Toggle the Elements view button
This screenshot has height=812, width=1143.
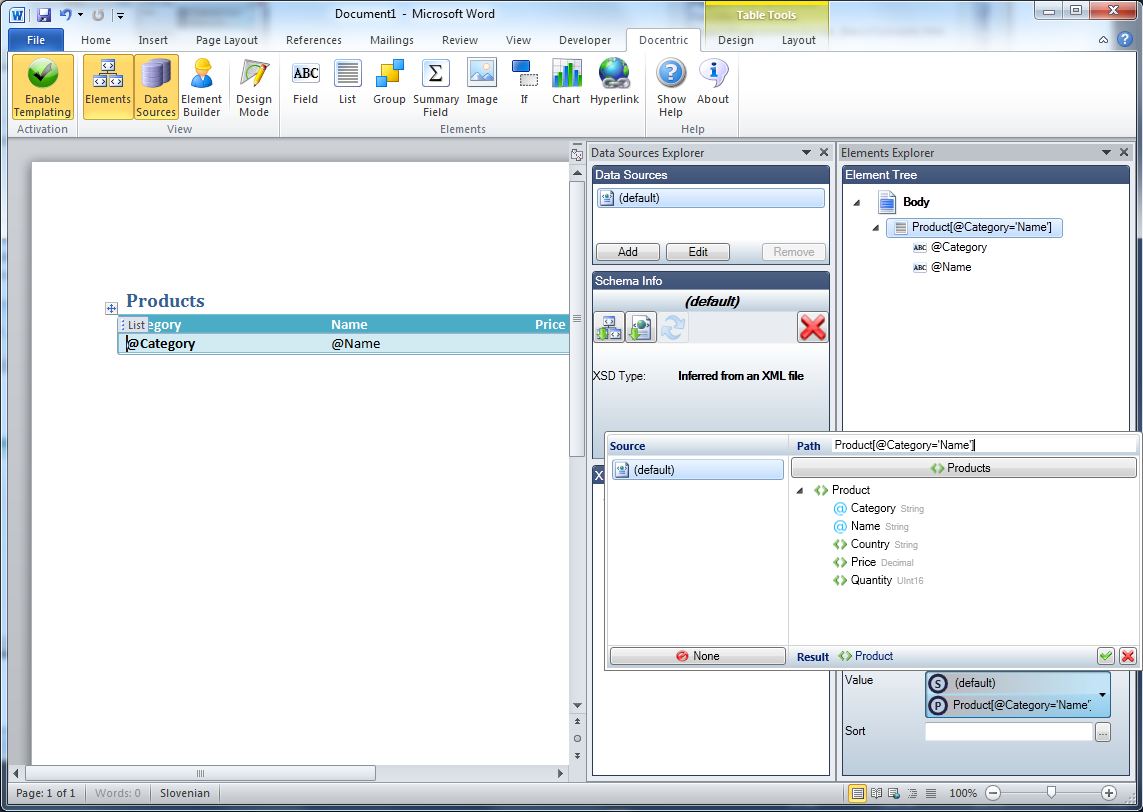(108, 87)
